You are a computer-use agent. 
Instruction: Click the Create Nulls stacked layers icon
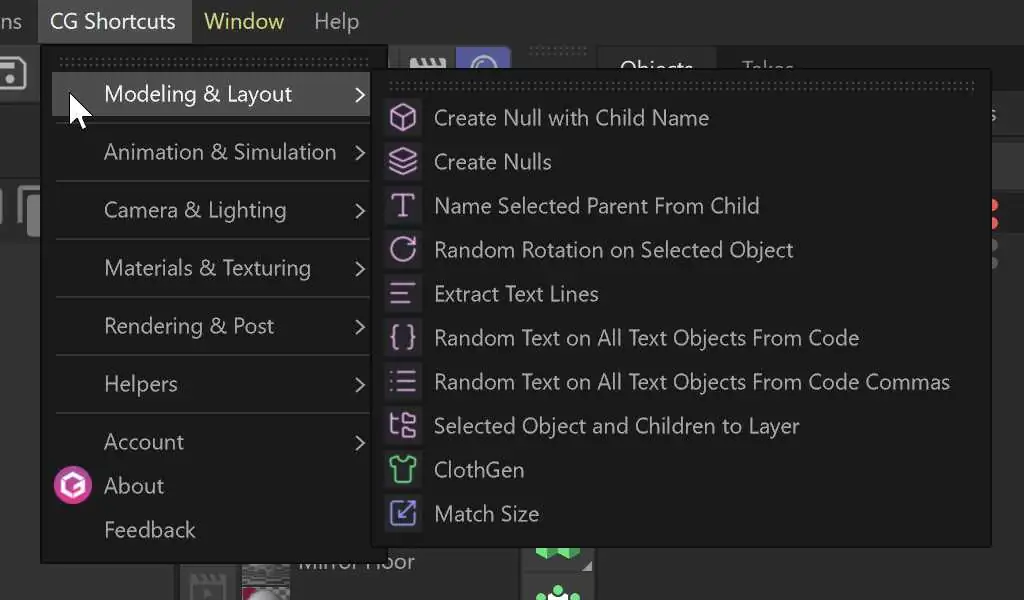(x=403, y=161)
